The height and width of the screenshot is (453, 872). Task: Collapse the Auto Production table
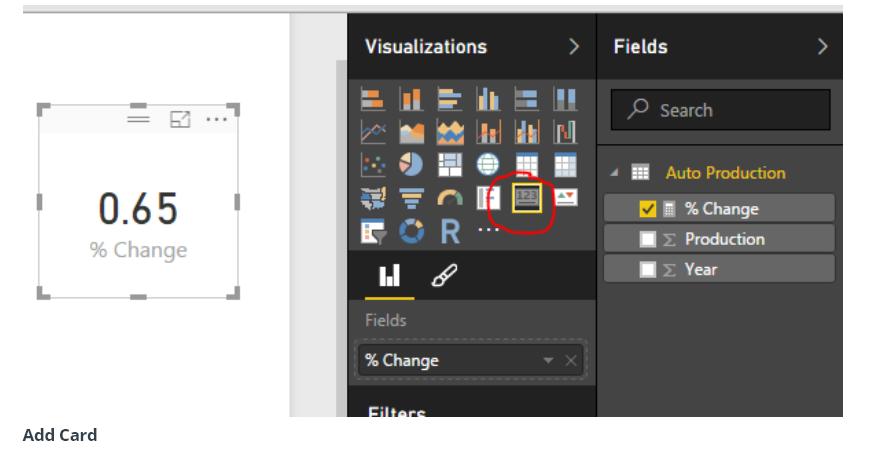(616, 173)
